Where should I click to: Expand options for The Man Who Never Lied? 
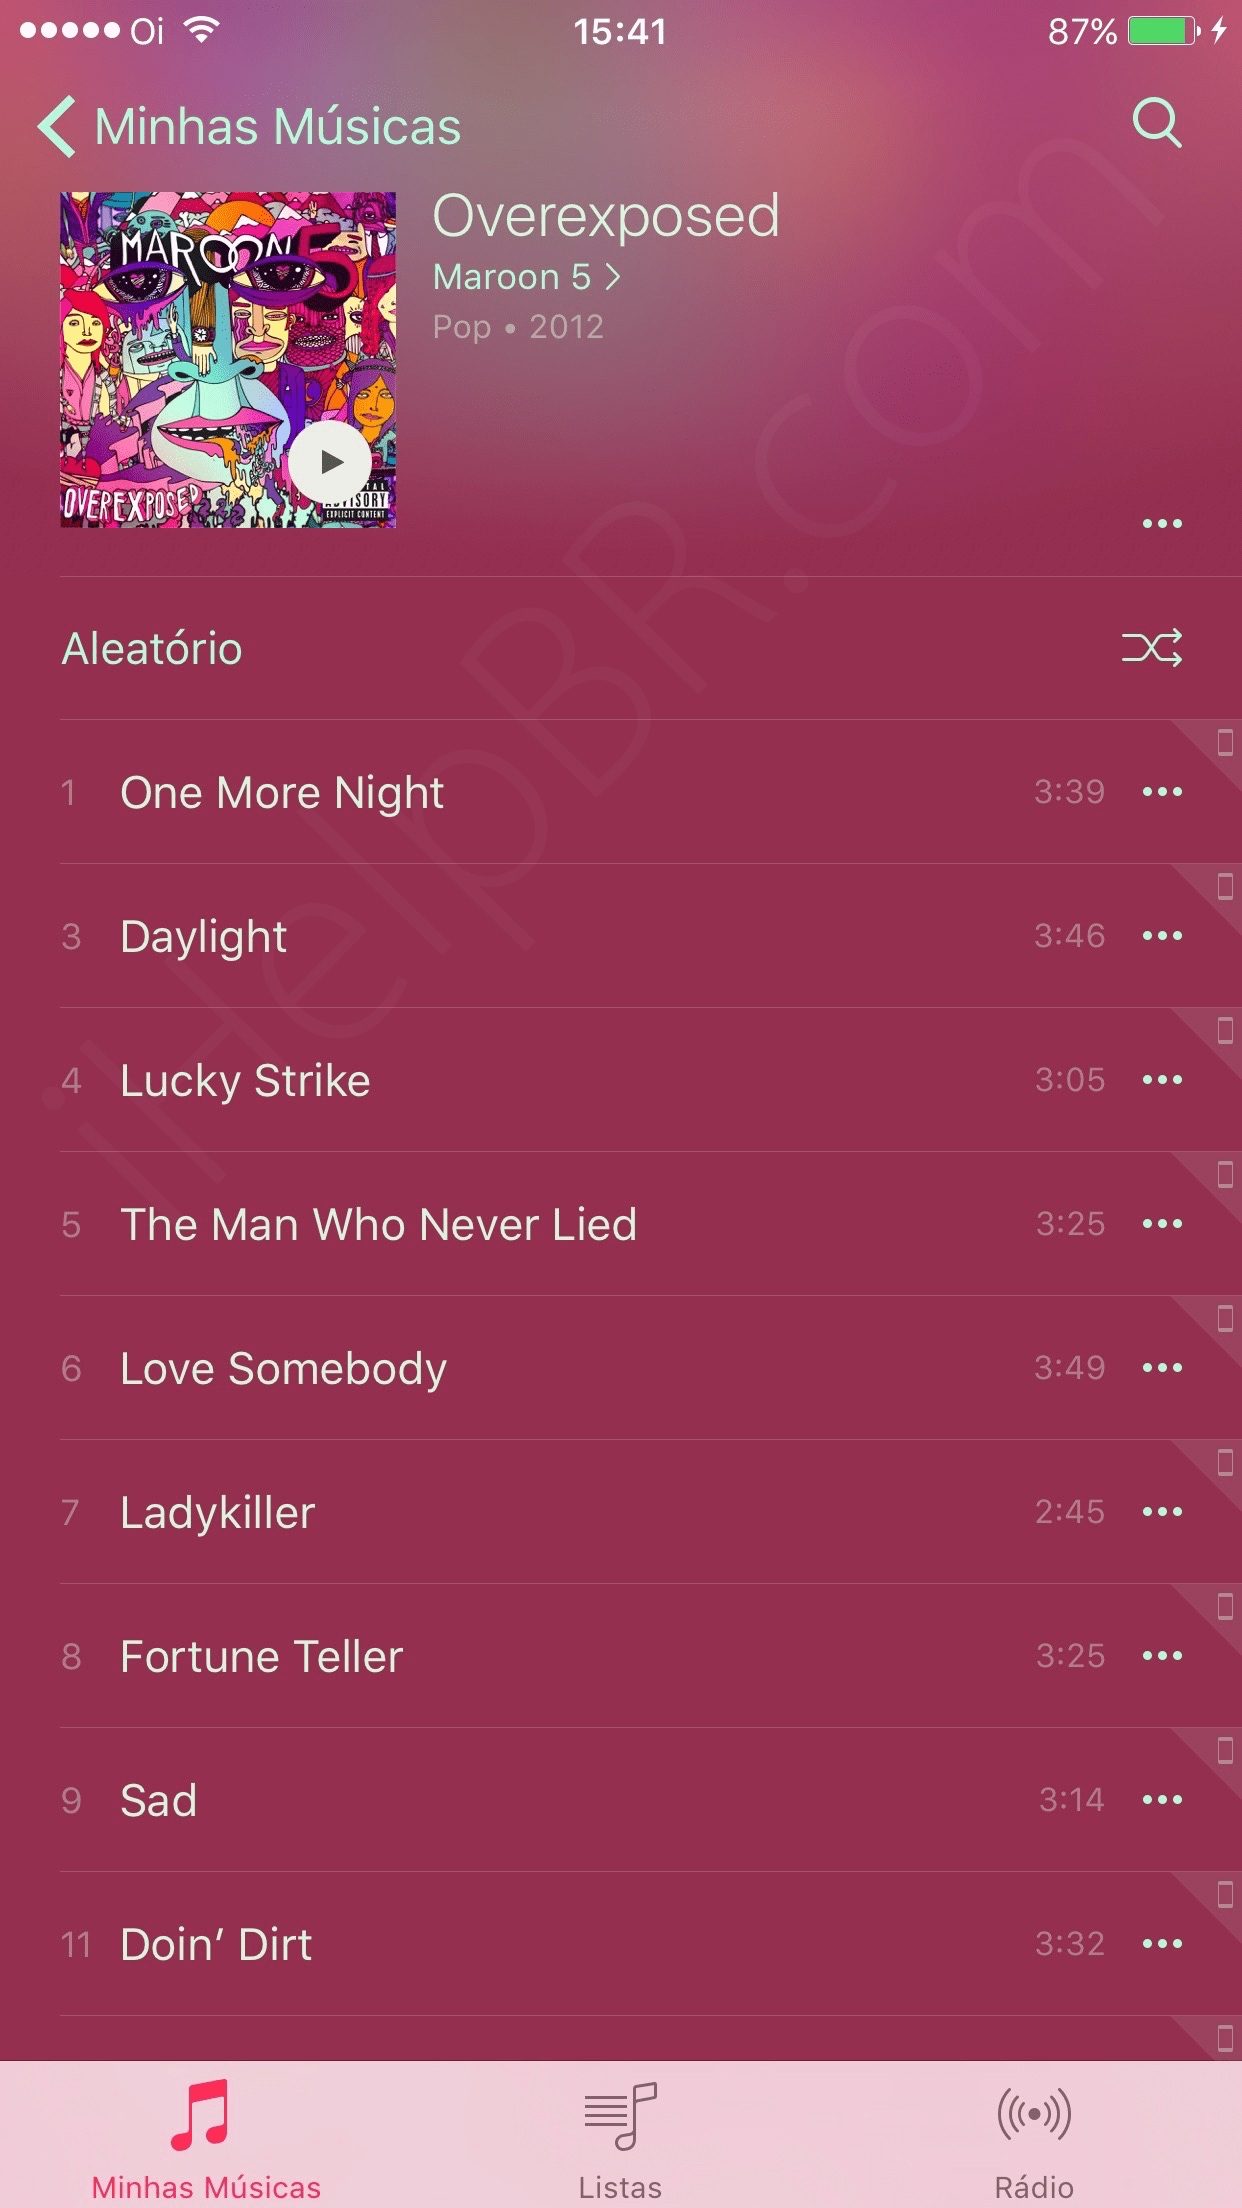pyautogui.click(x=1162, y=1224)
